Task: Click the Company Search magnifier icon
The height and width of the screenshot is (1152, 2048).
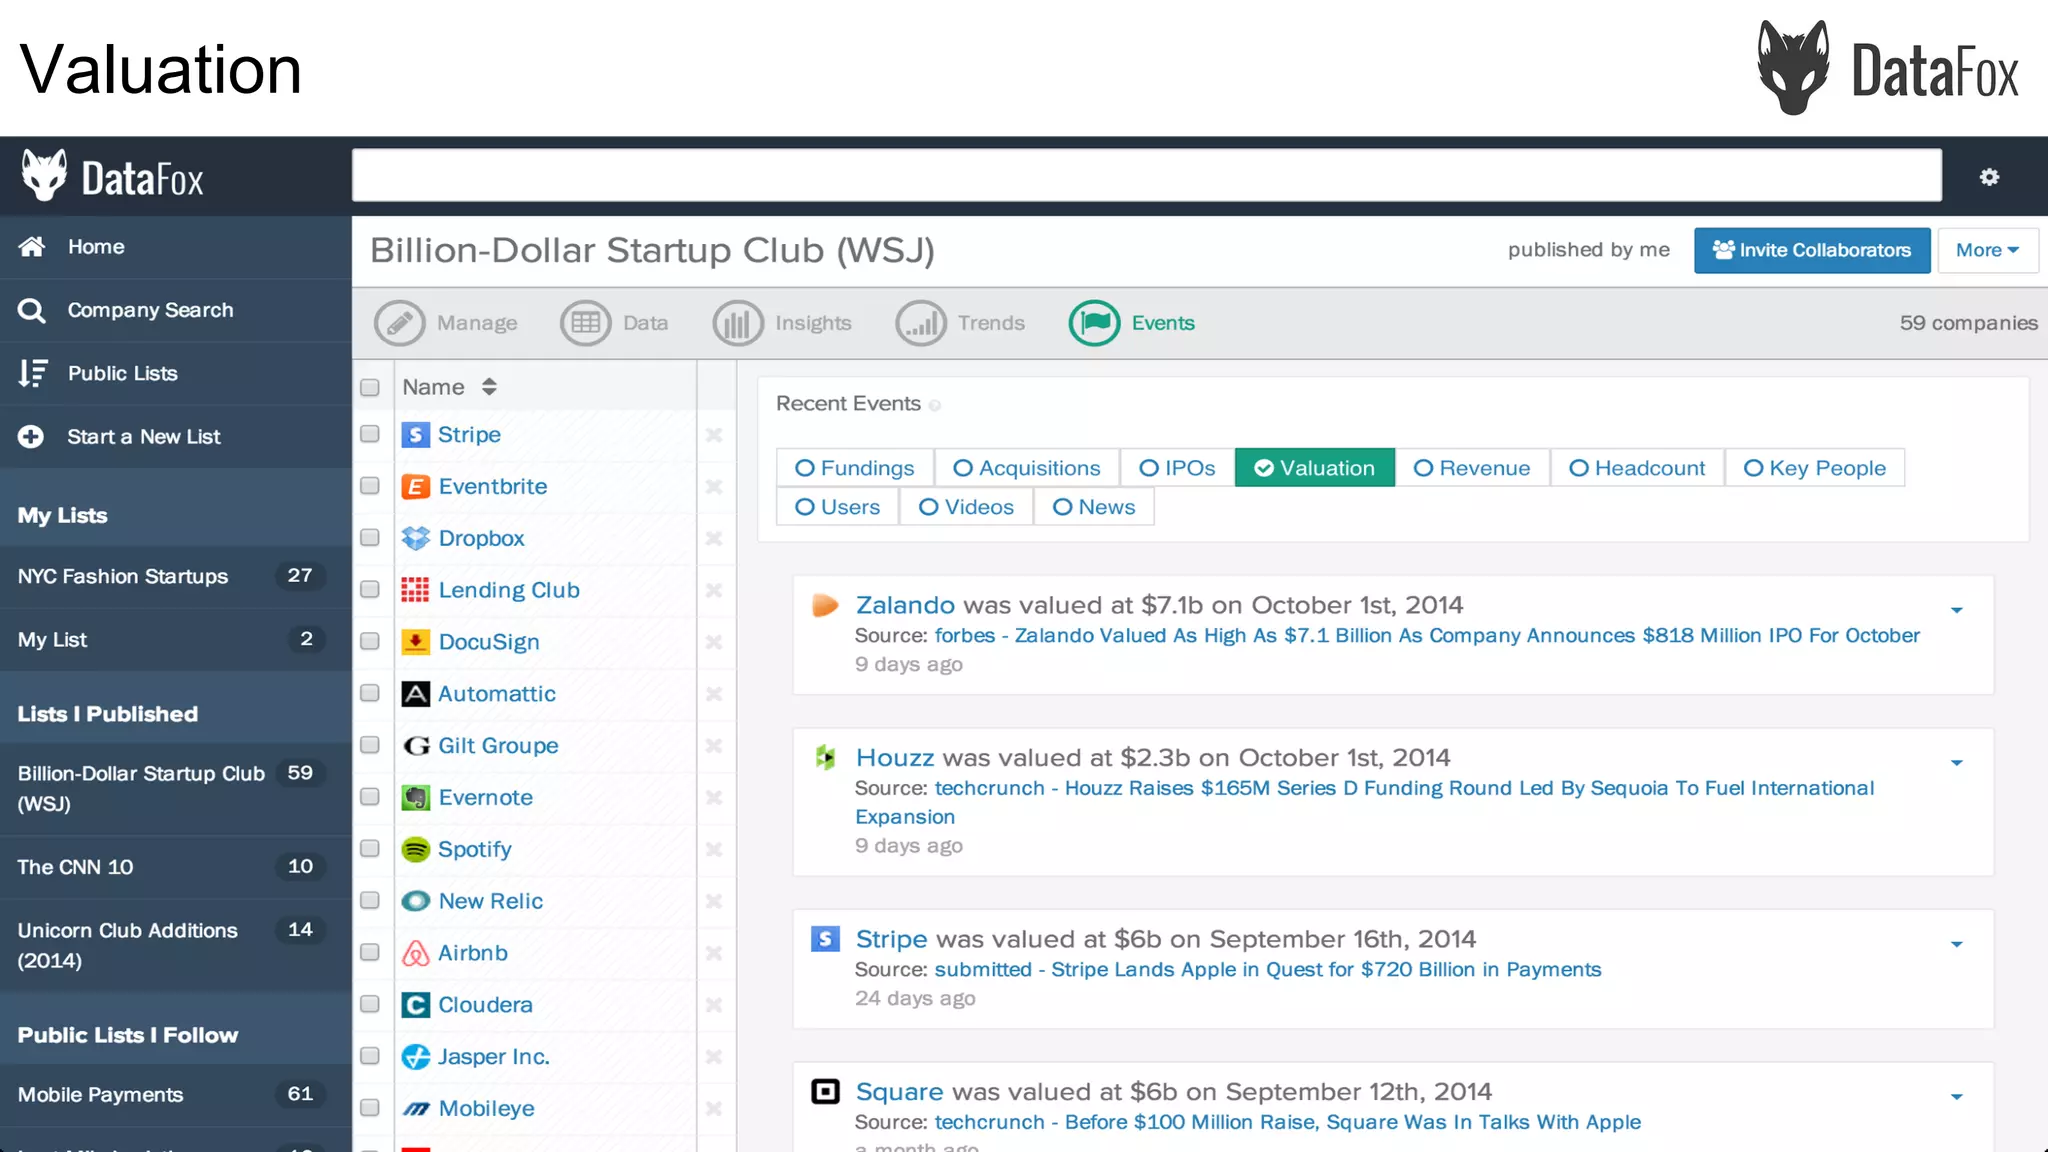Action: click(32, 311)
